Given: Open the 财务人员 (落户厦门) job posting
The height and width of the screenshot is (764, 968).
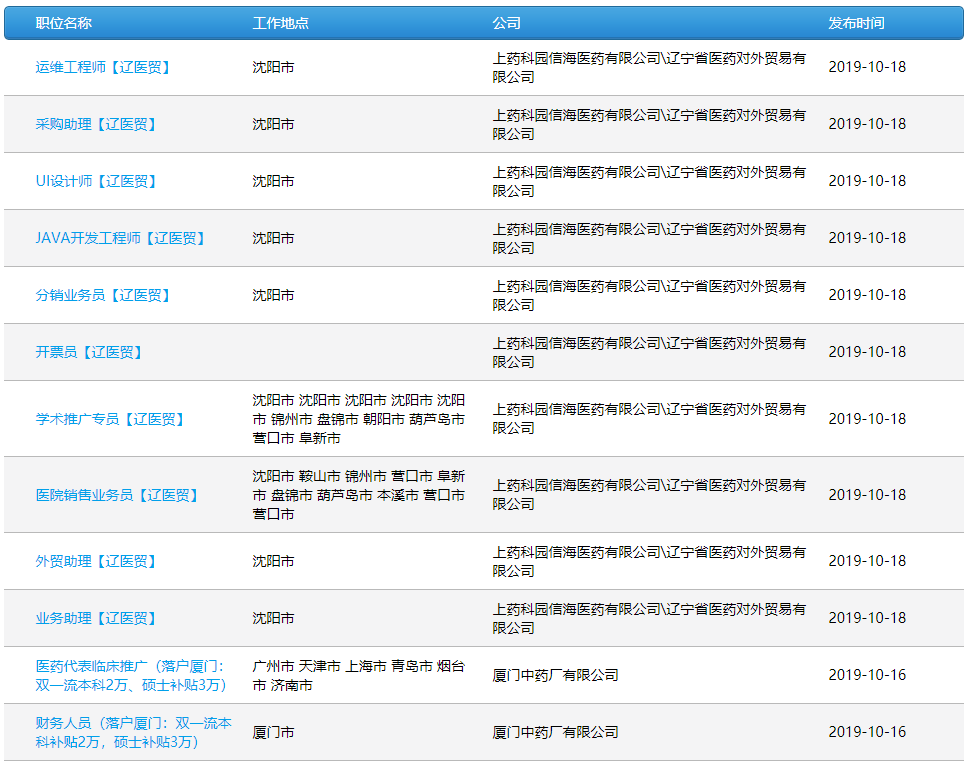Looking at the screenshot, I should click(133, 732).
